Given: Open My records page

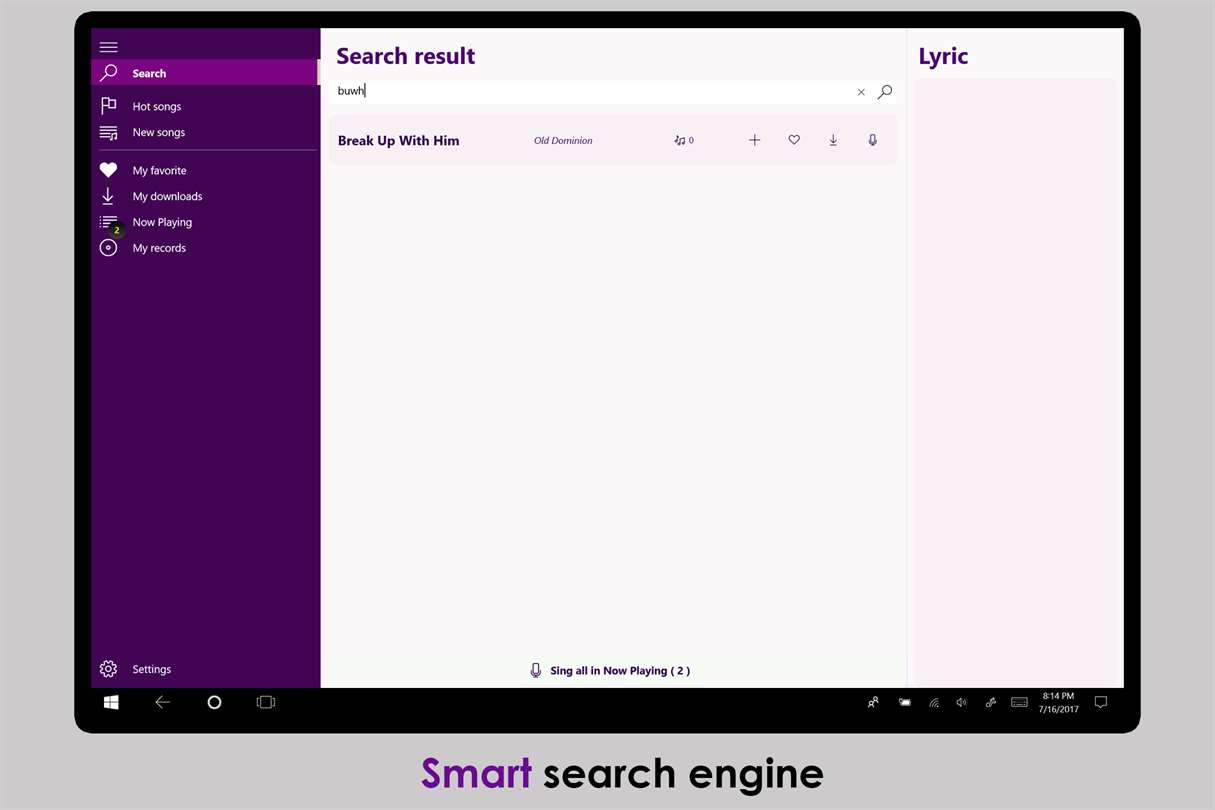Looking at the screenshot, I should 205,248.
